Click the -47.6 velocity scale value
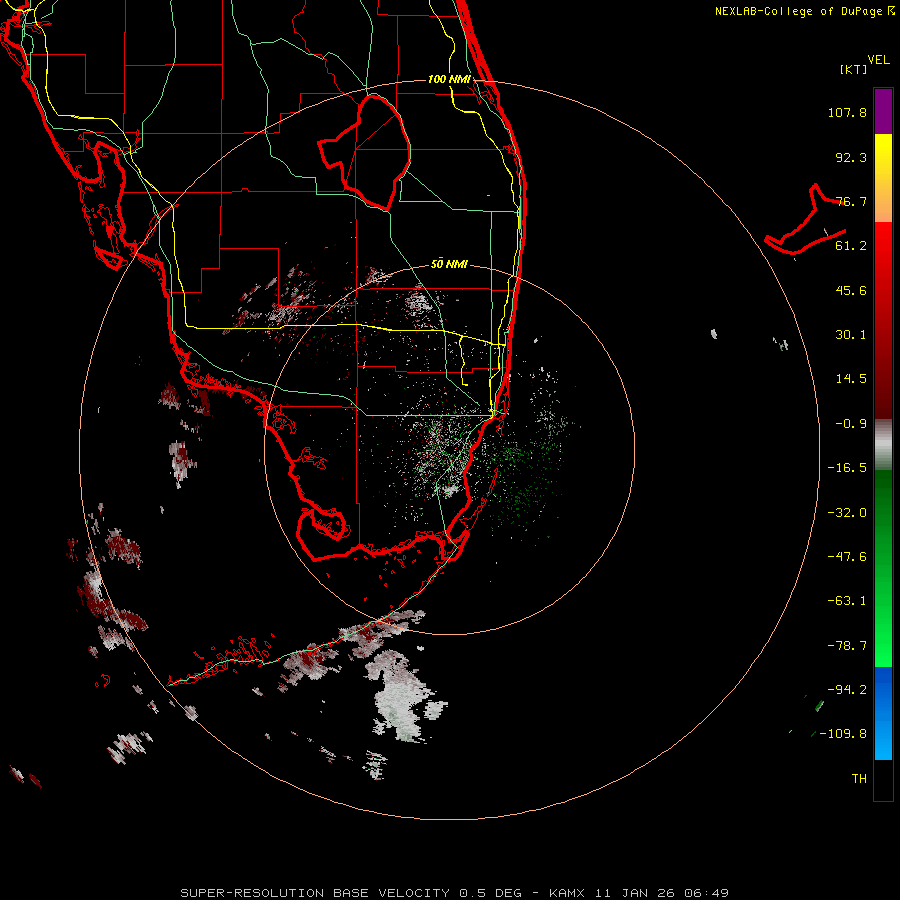900x900 pixels. [x=847, y=557]
